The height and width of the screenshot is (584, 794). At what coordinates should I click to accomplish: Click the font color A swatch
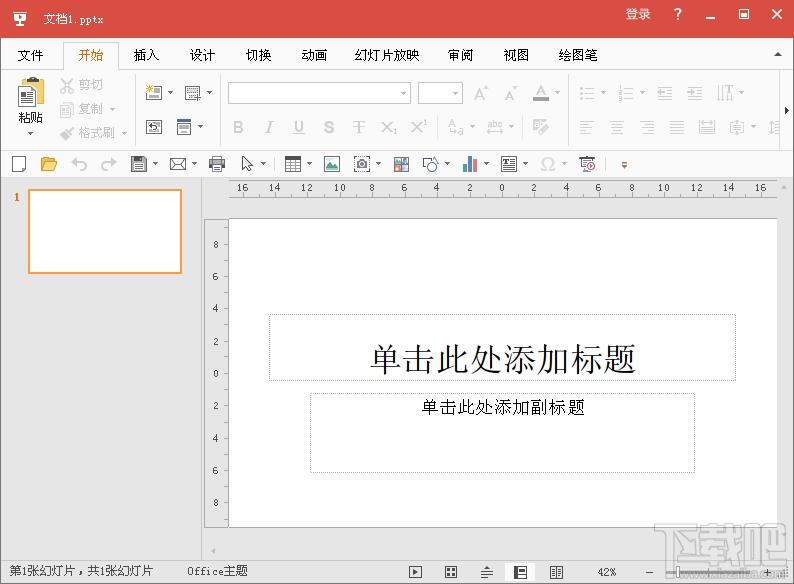coord(541,93)
